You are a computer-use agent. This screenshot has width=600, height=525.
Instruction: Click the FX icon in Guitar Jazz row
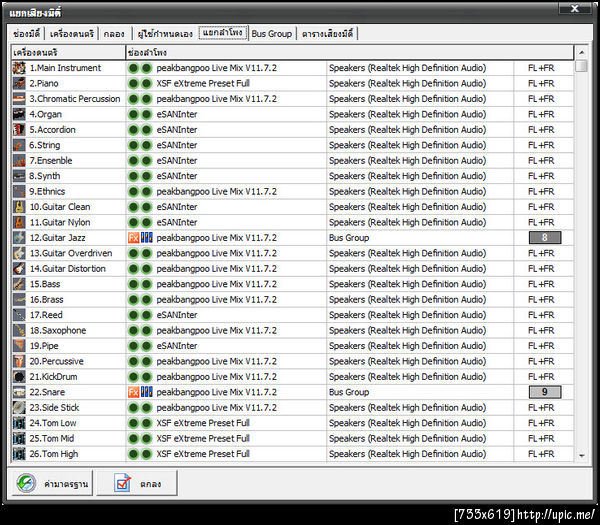(x=134, y=238)
